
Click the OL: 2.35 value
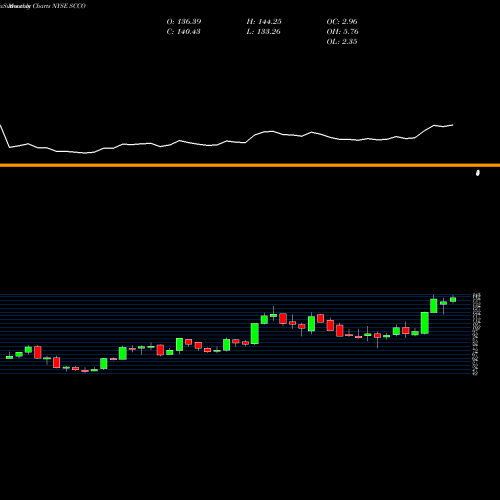[x=342, y=42]
